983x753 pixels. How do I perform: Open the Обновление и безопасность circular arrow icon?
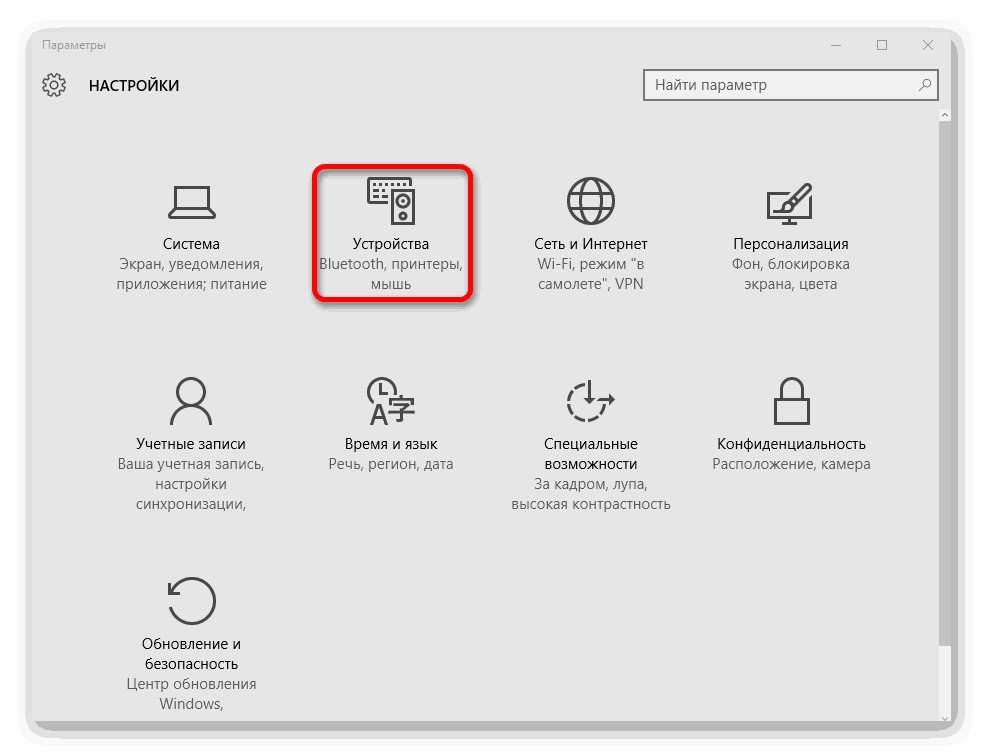[x=191, y=601]
